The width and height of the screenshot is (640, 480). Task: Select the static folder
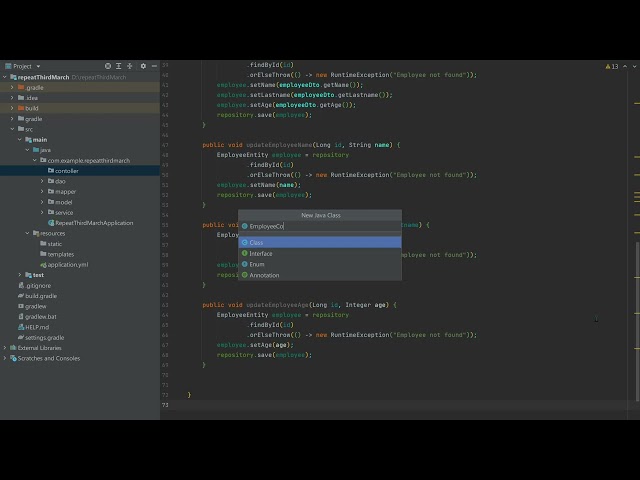pos(54,244)
